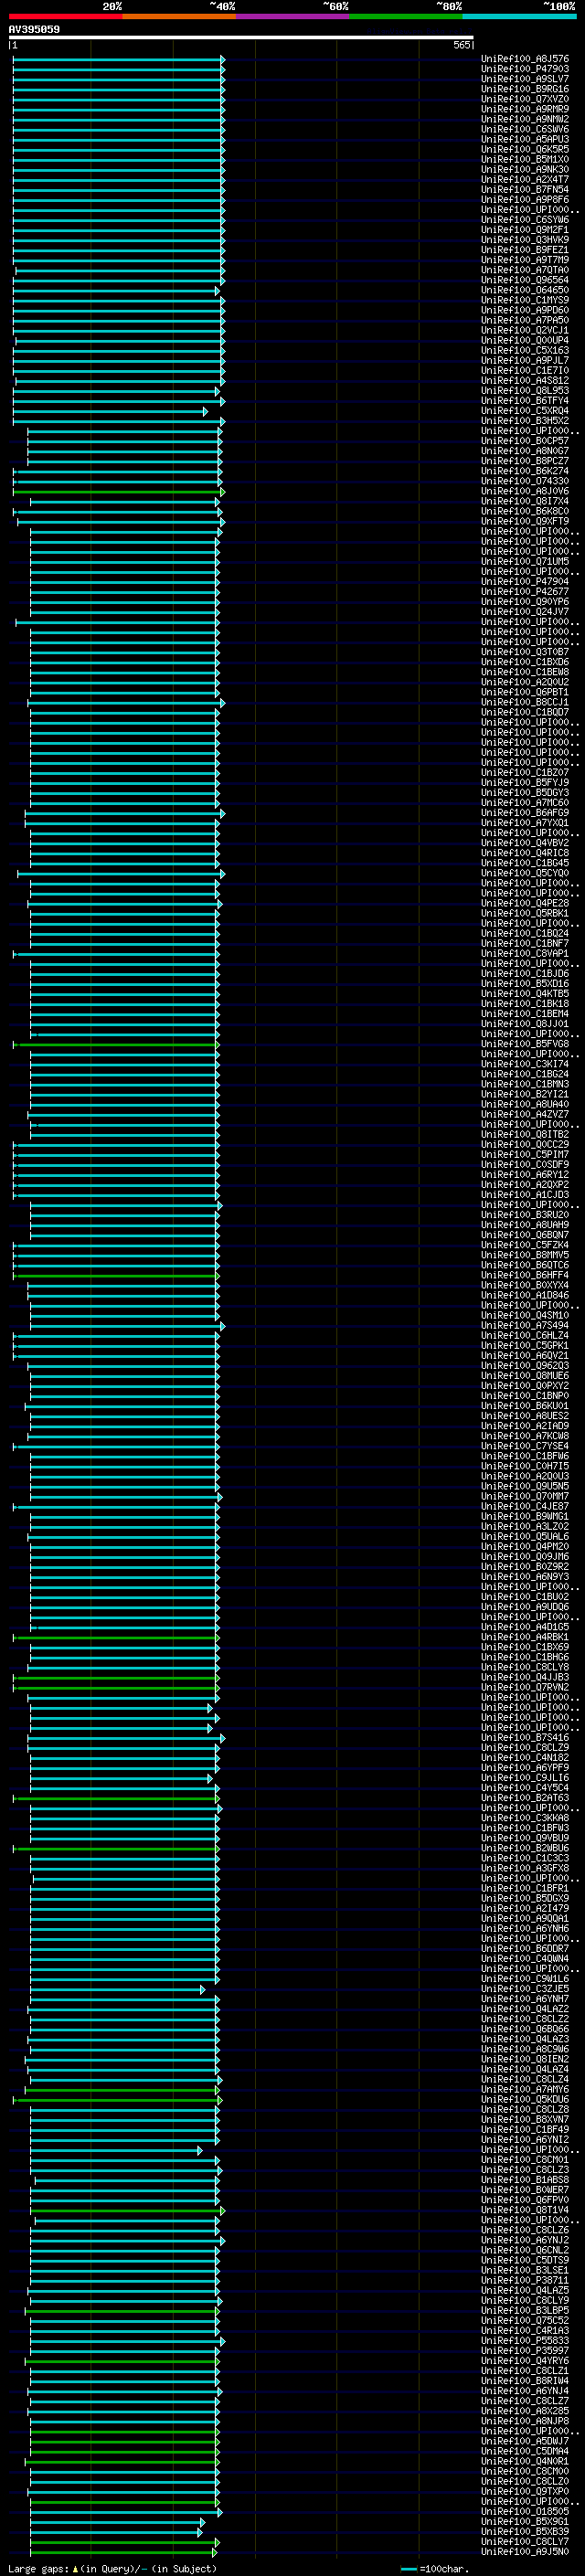Select hit UniRef100_A7QTA0

tap(525, 270)
